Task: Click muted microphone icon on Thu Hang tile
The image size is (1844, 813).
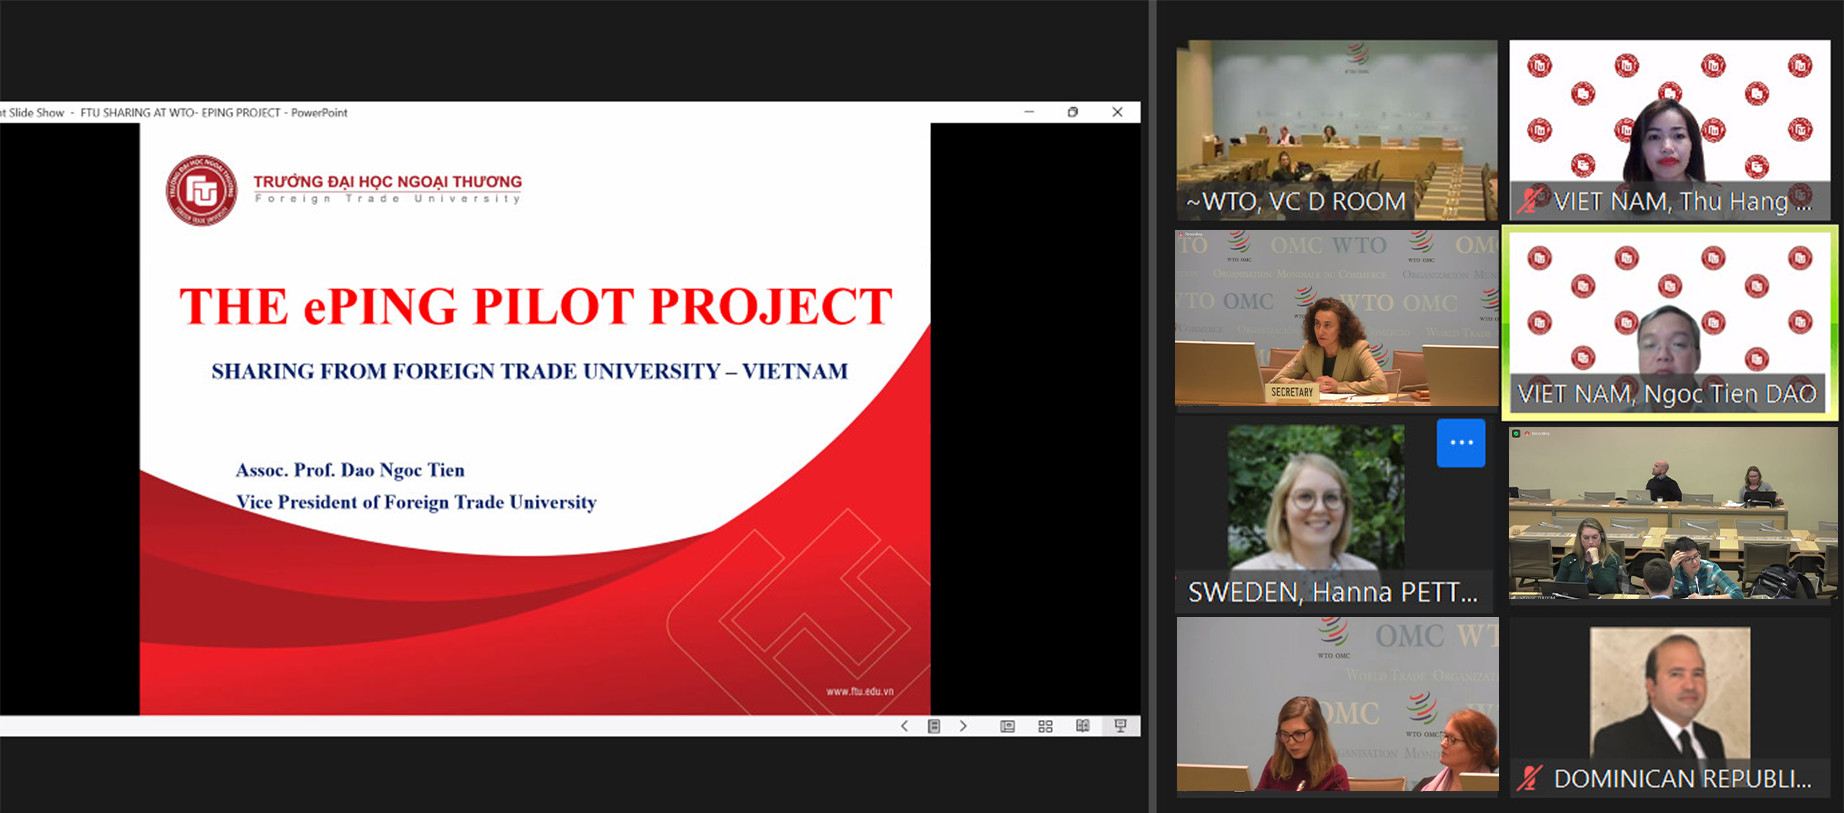Action: click(x=1530, y=201)
